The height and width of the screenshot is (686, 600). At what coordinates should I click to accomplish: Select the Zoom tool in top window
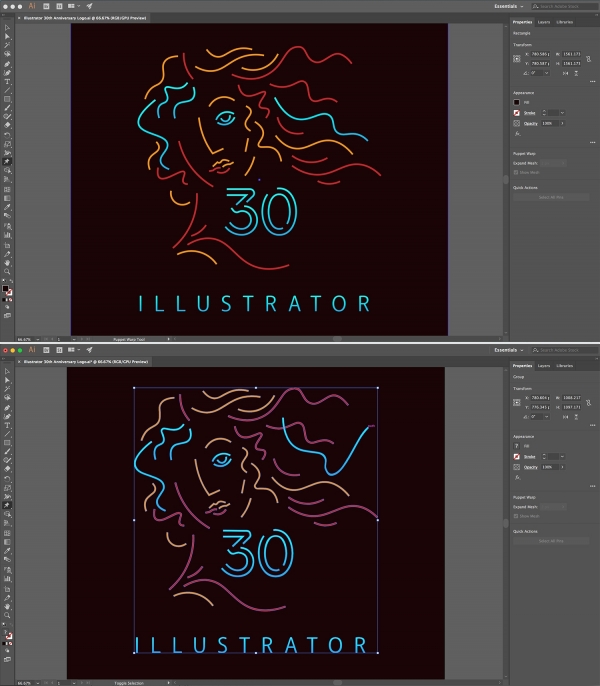tap(7, 272)
